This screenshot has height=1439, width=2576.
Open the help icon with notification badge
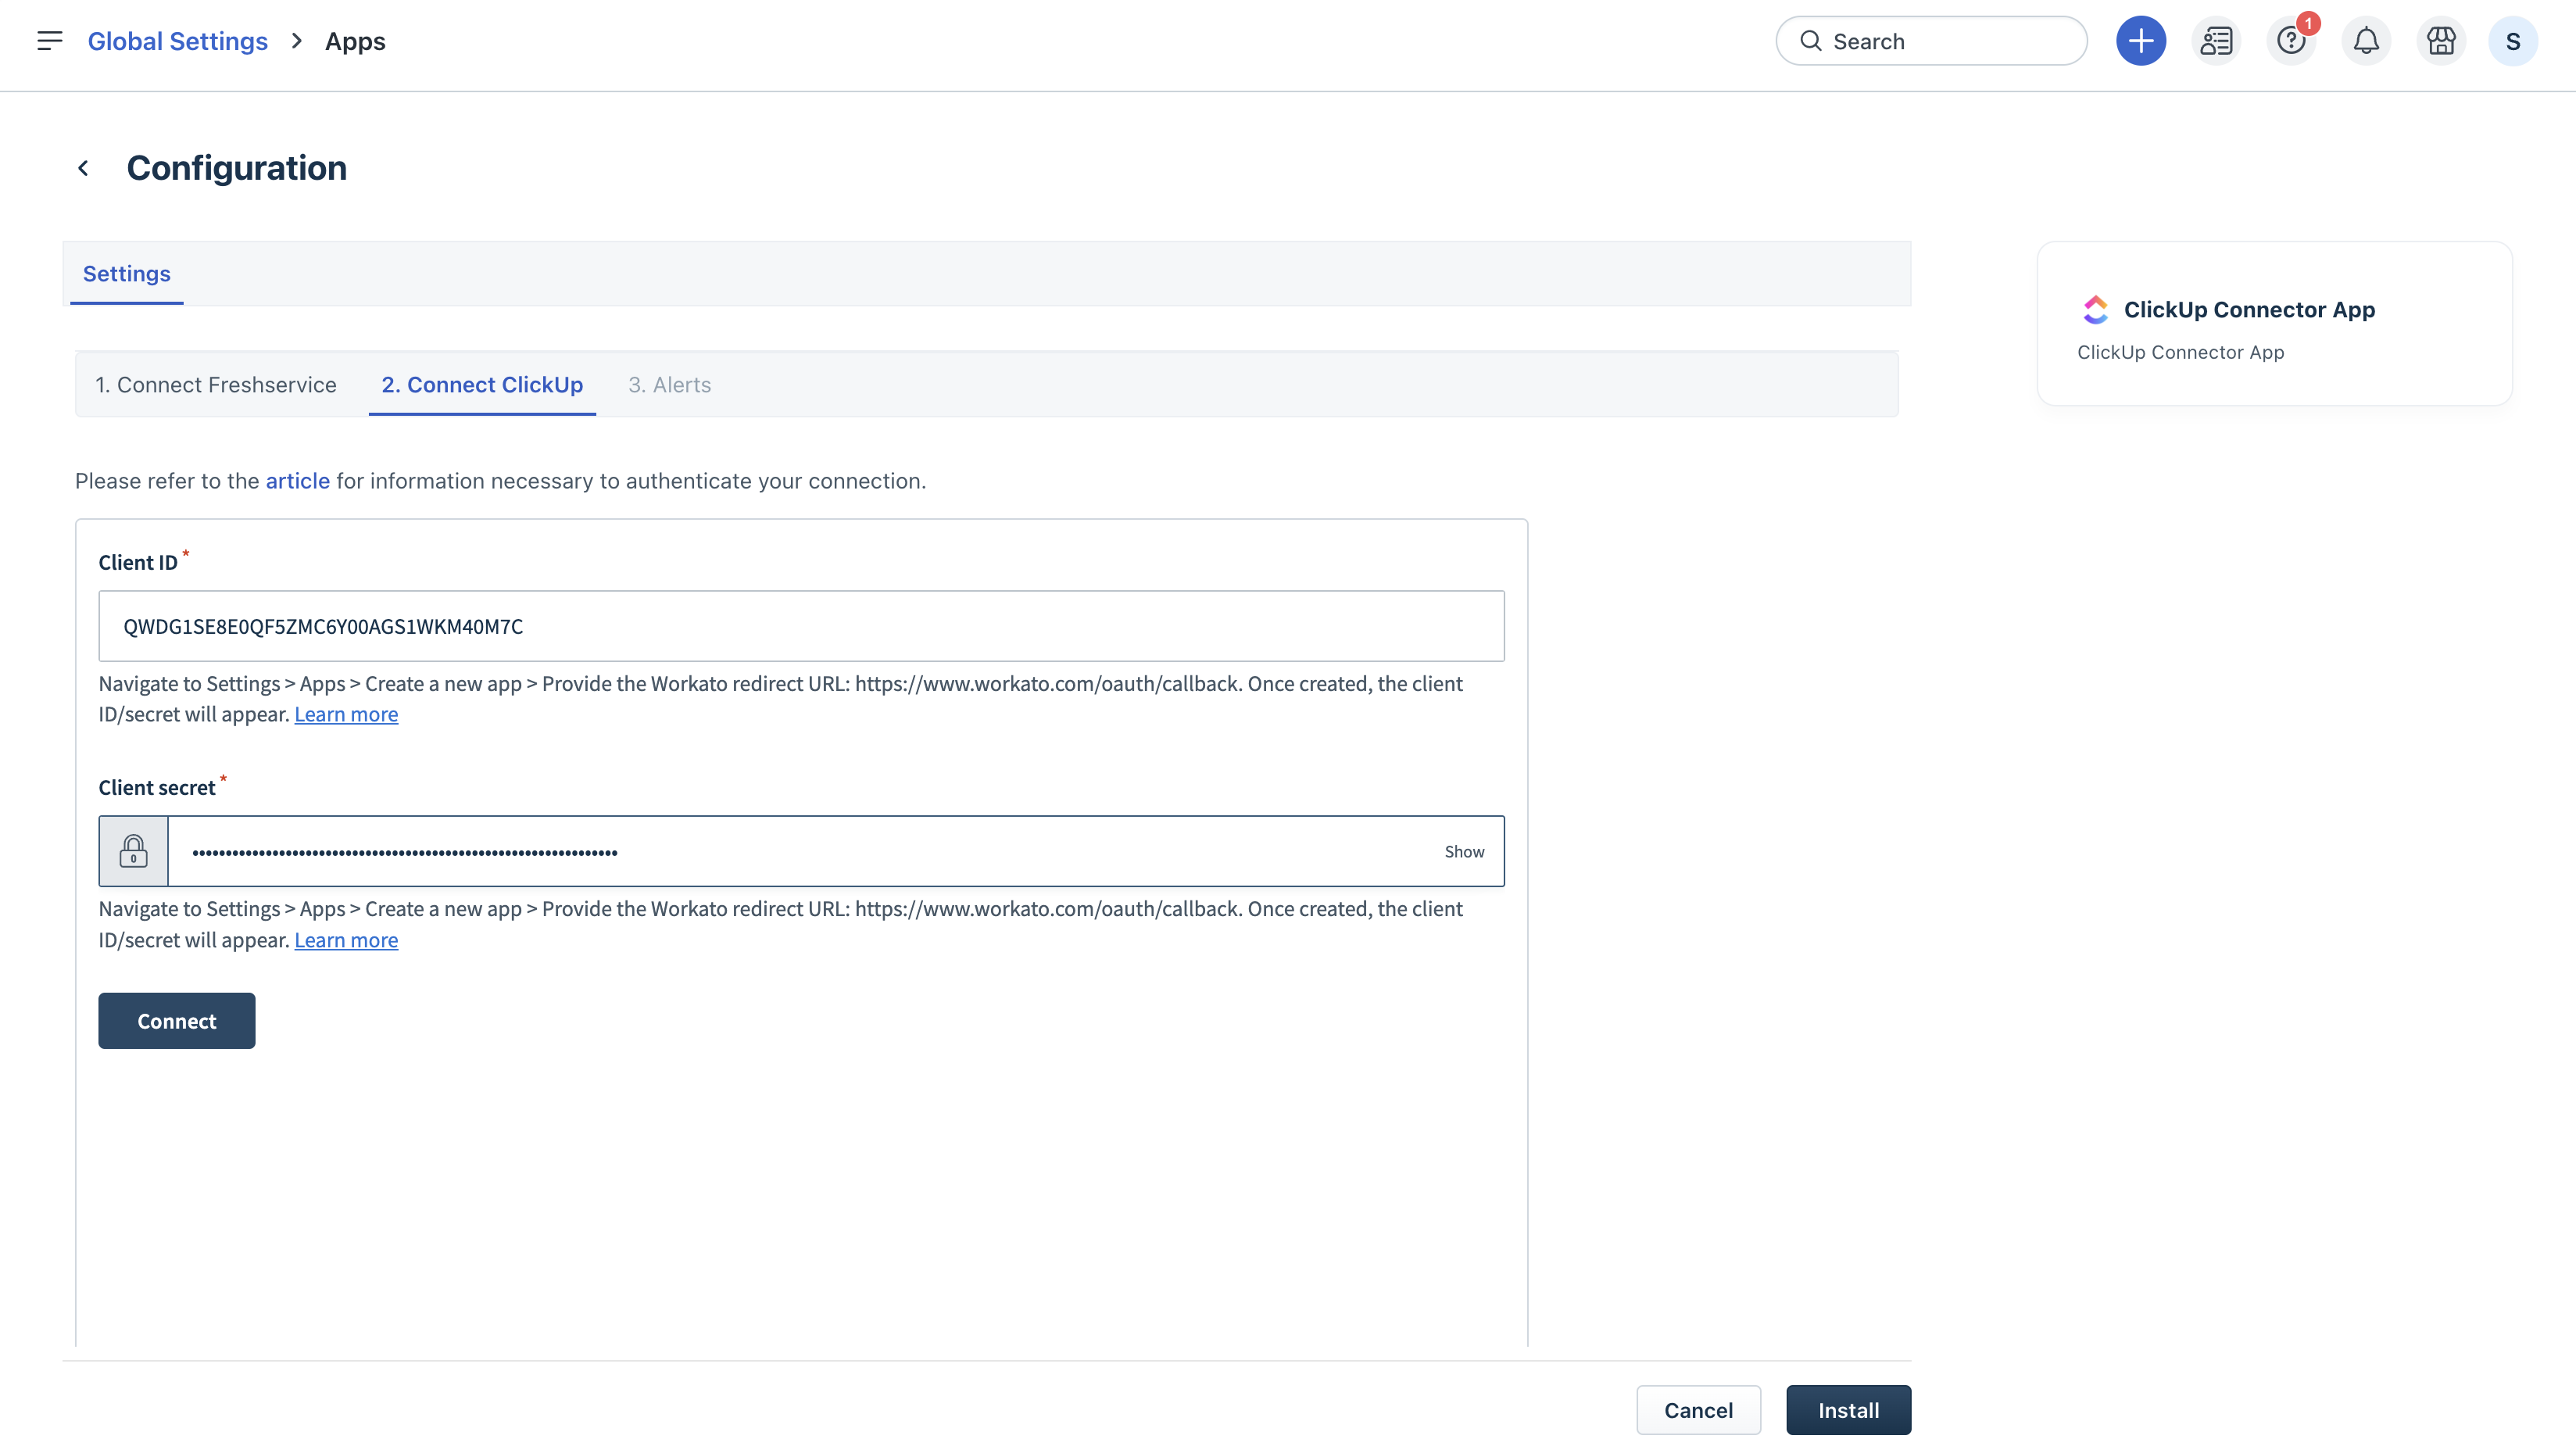point(2290,41)
